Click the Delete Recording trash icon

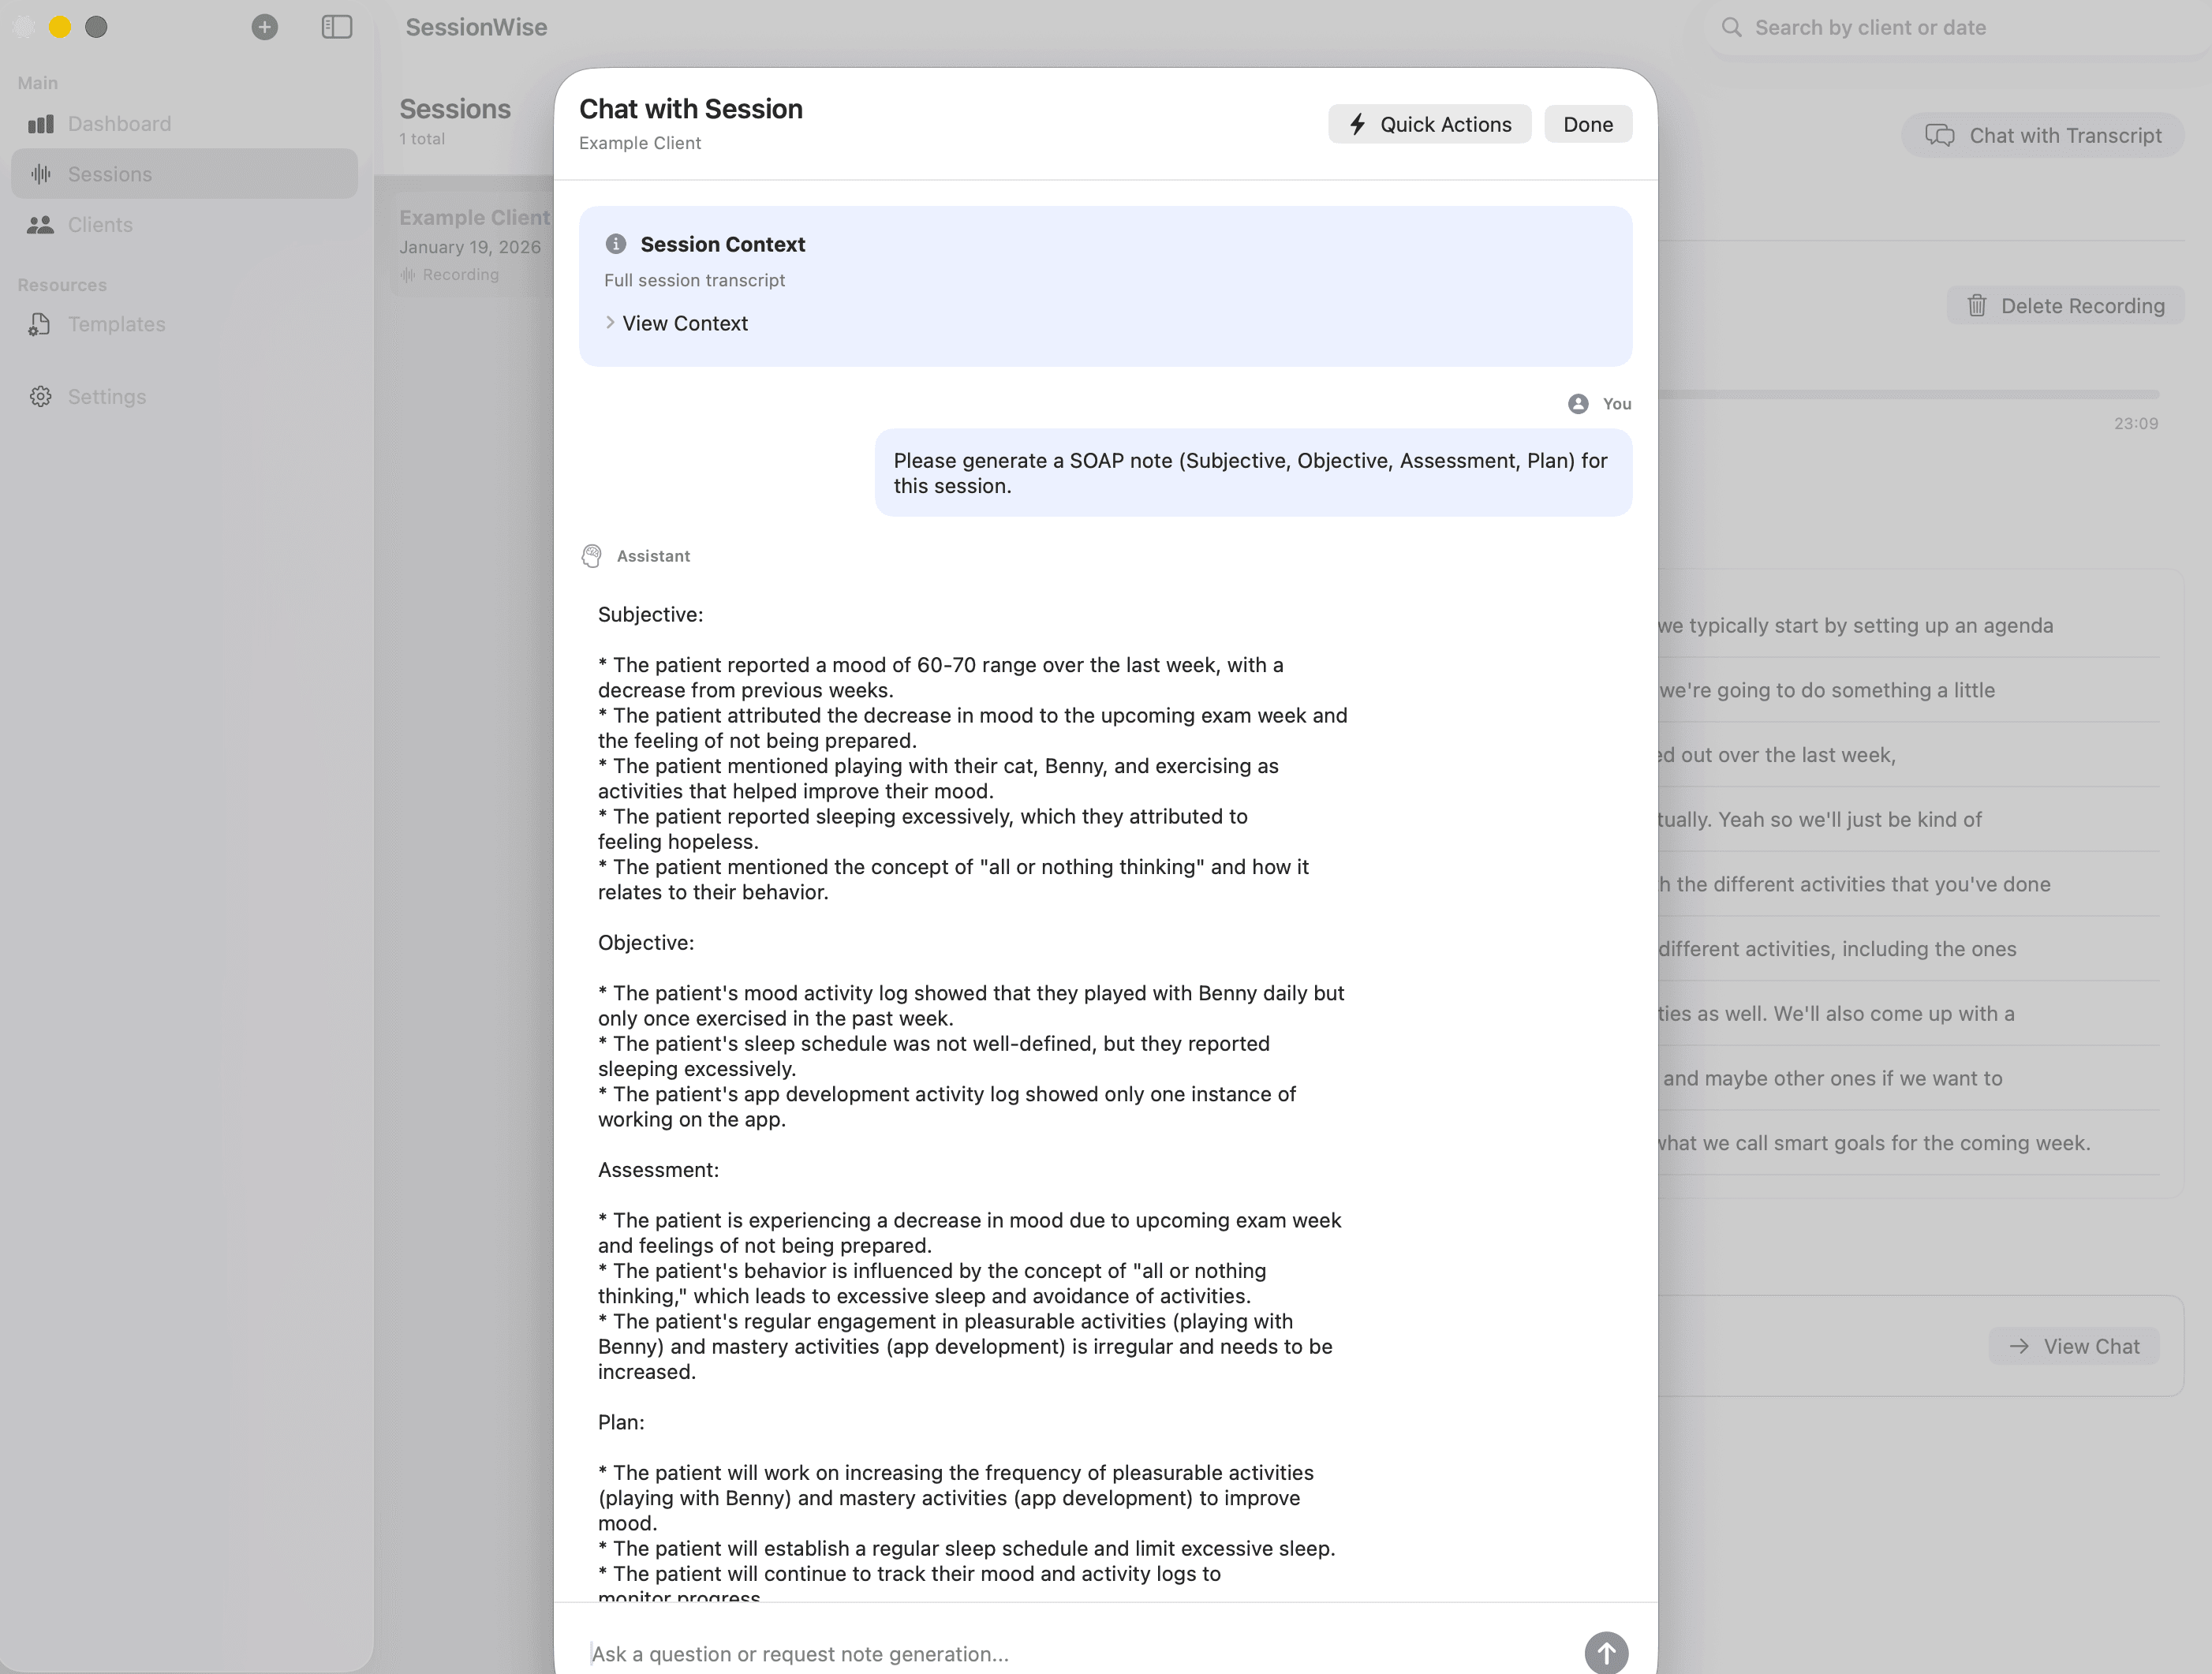coord(1977,306)
